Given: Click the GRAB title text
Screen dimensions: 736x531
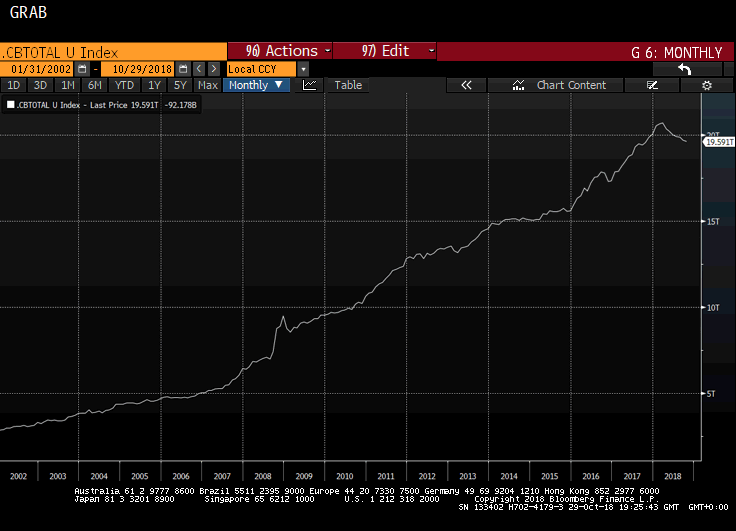Looking at the screenshot, I should point(28,12).
